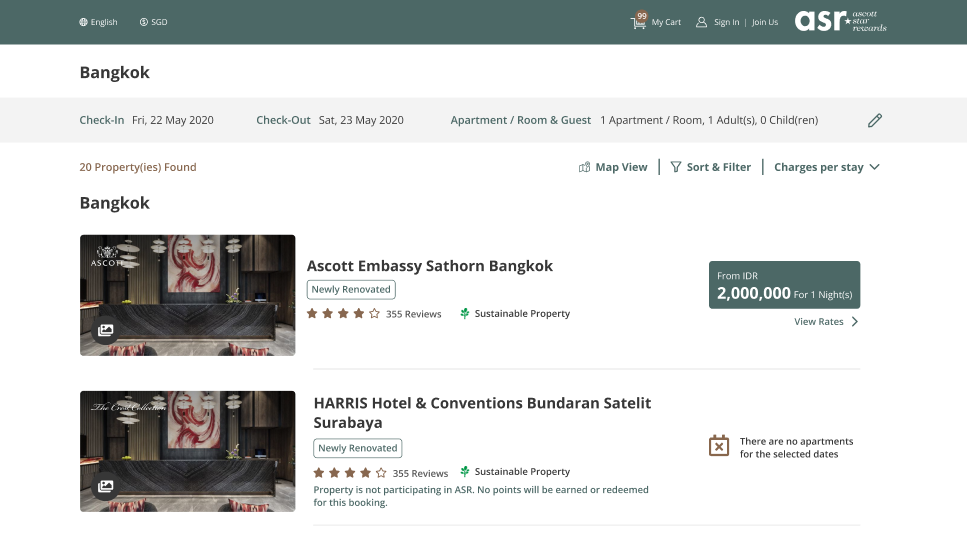
Task: Open the My Cart shopping cart icon
Action: (x=638, y=22)
